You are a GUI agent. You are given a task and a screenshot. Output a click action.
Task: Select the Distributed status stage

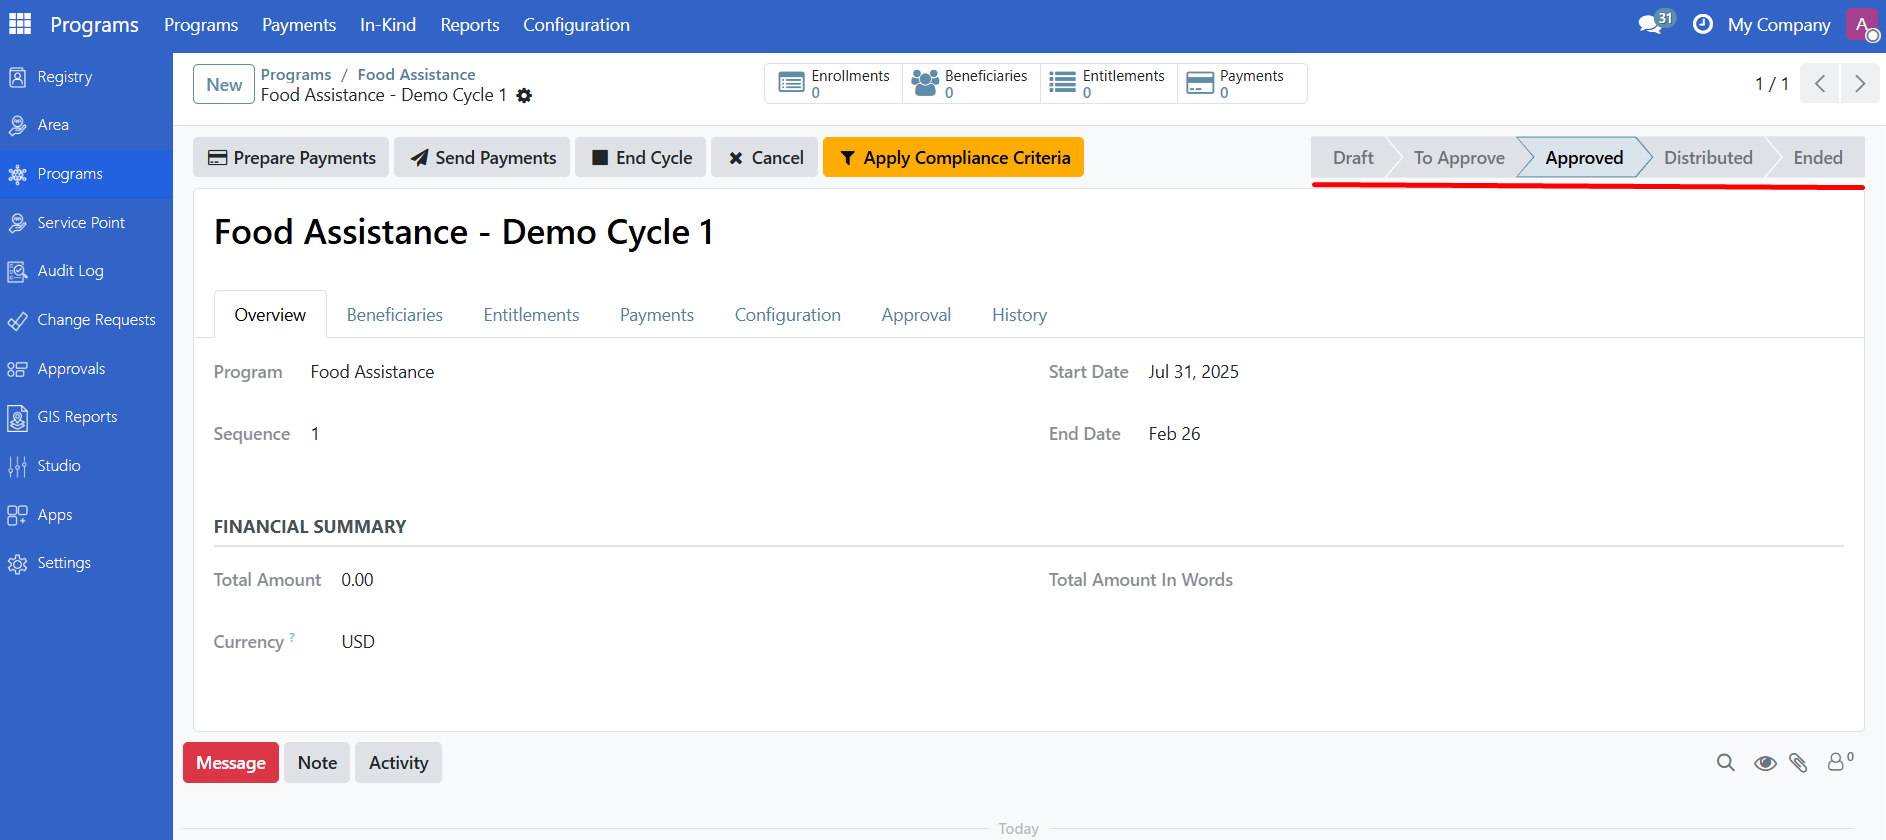click(x=1707, y=158)
